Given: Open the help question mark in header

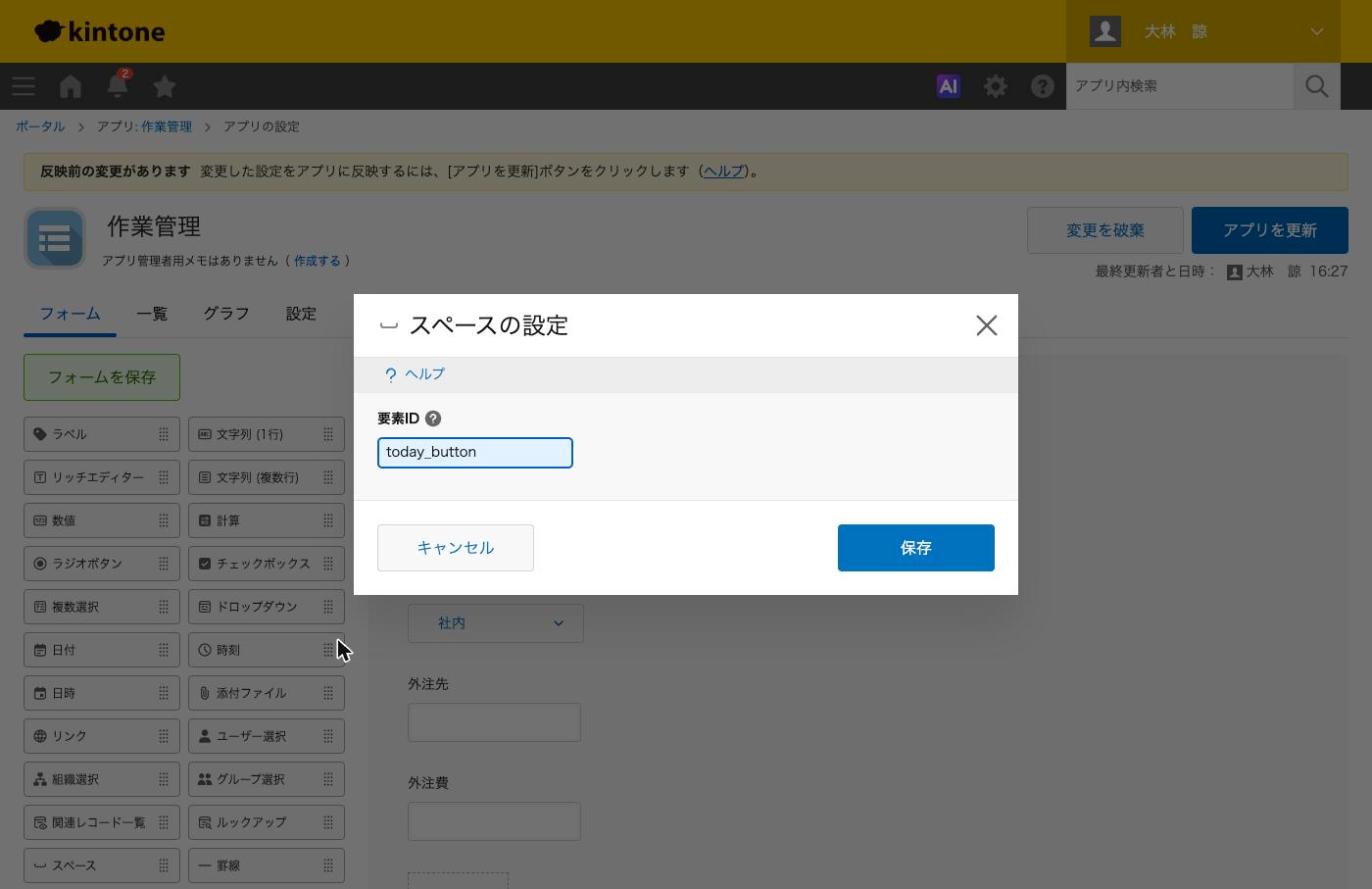Looking at the screenshot, I should tap(1042, 86).
